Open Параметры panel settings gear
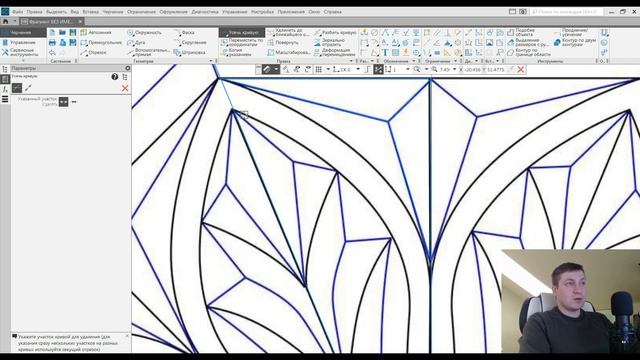 128,68
